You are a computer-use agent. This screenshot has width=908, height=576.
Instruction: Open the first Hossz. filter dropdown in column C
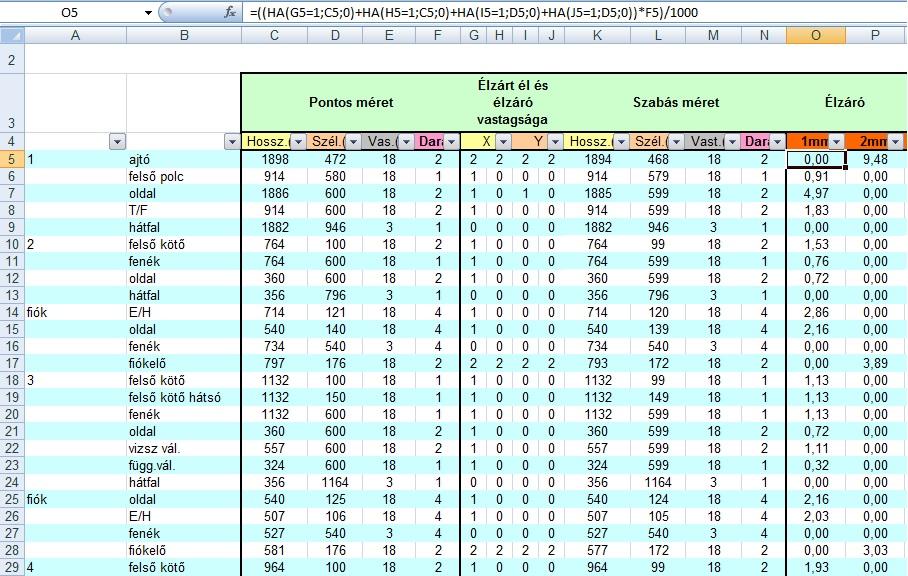(x=298, y=142)
